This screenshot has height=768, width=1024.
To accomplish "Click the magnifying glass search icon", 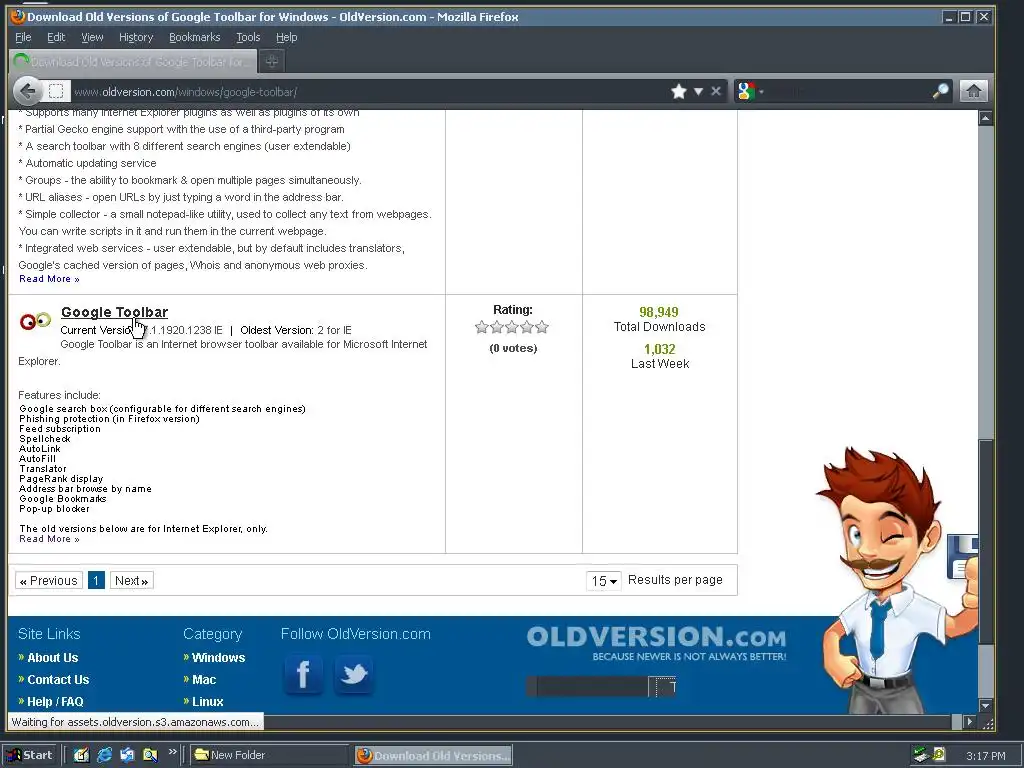I will click(x=940, y=91).
